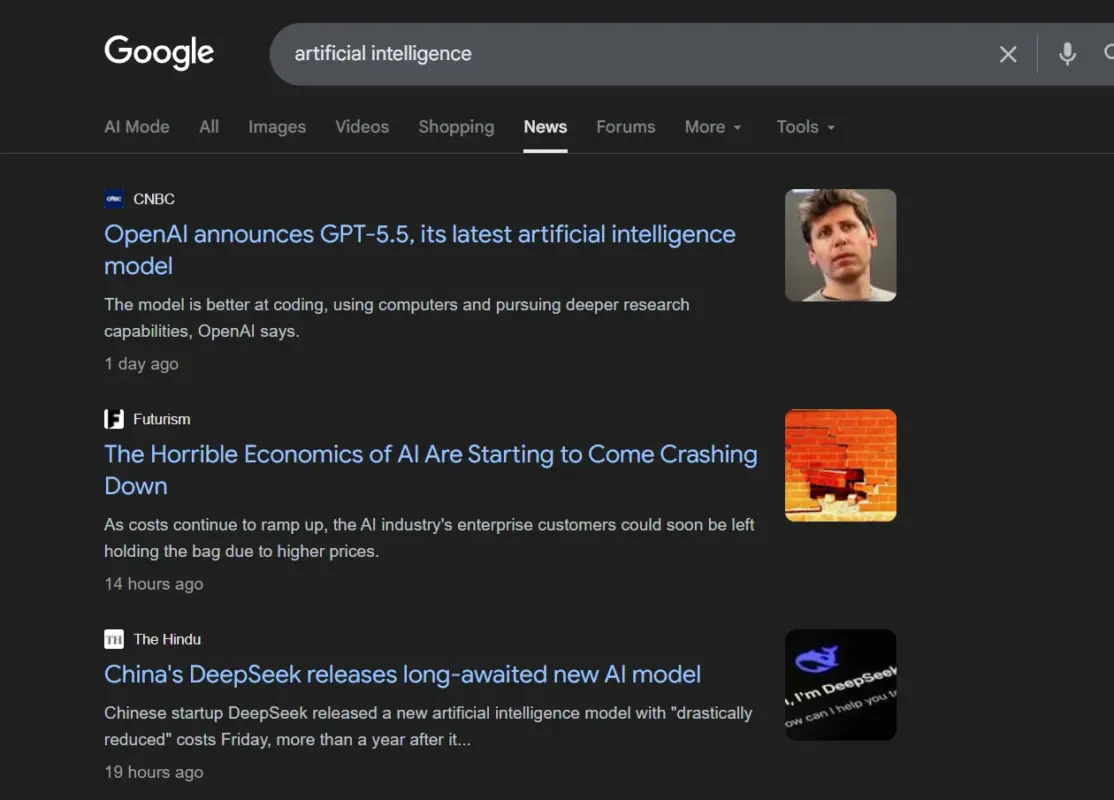
Task: Open the Images tab
Action: point(277,126)
